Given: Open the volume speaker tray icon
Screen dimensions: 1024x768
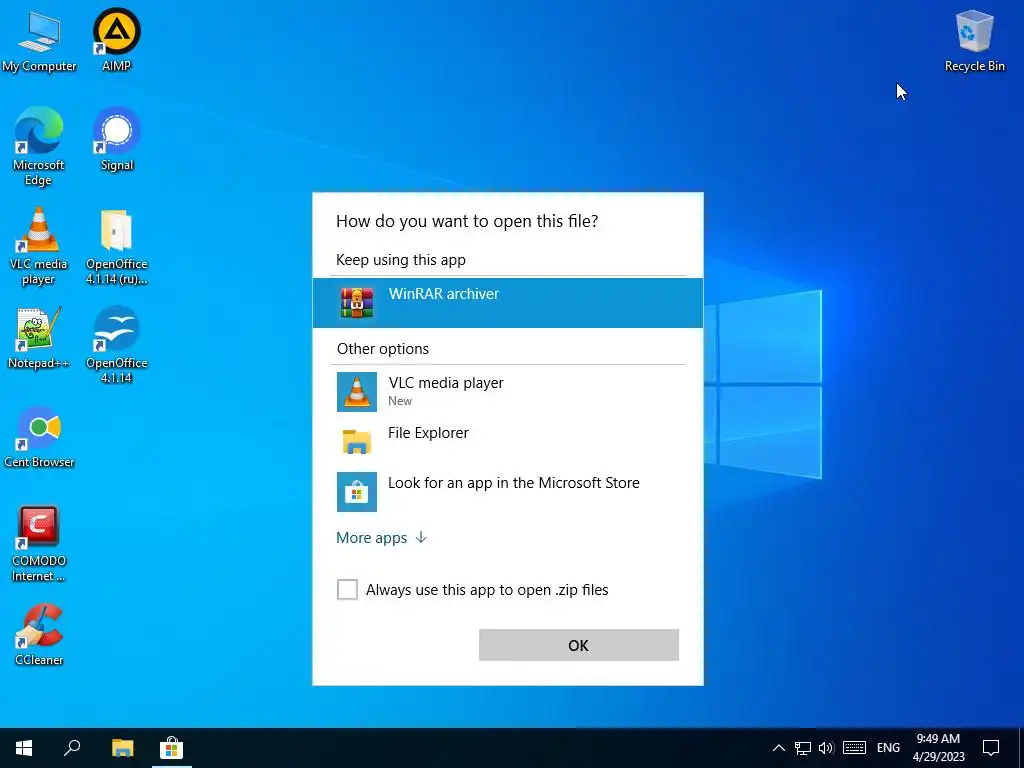Looking at the screenshot, I should point(826,748).
